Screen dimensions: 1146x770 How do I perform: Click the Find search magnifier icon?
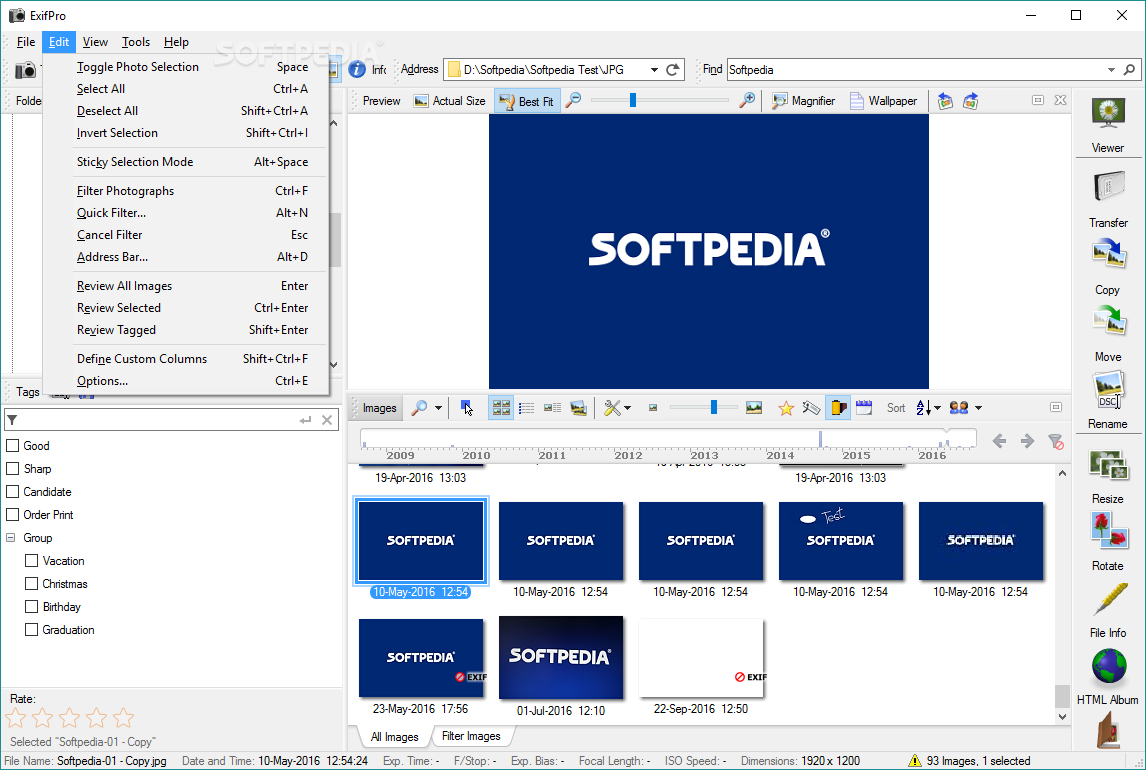(x=1129, y=69)
